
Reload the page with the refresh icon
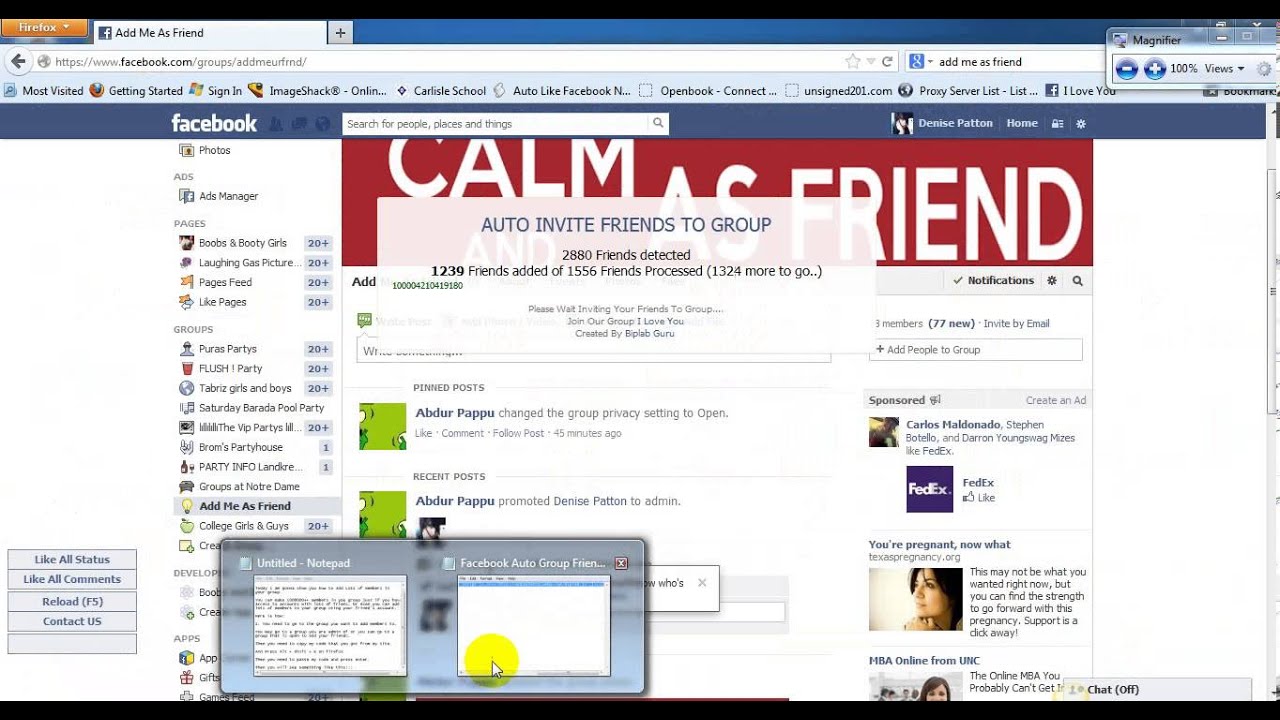pyautogui.click(x=886, y=61)
